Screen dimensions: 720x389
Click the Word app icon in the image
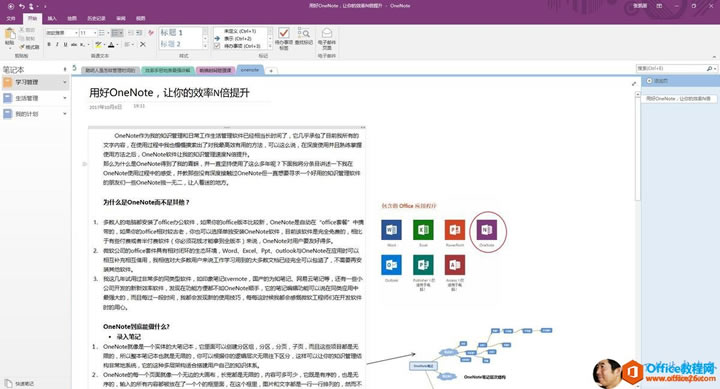[x=392, y=230]
